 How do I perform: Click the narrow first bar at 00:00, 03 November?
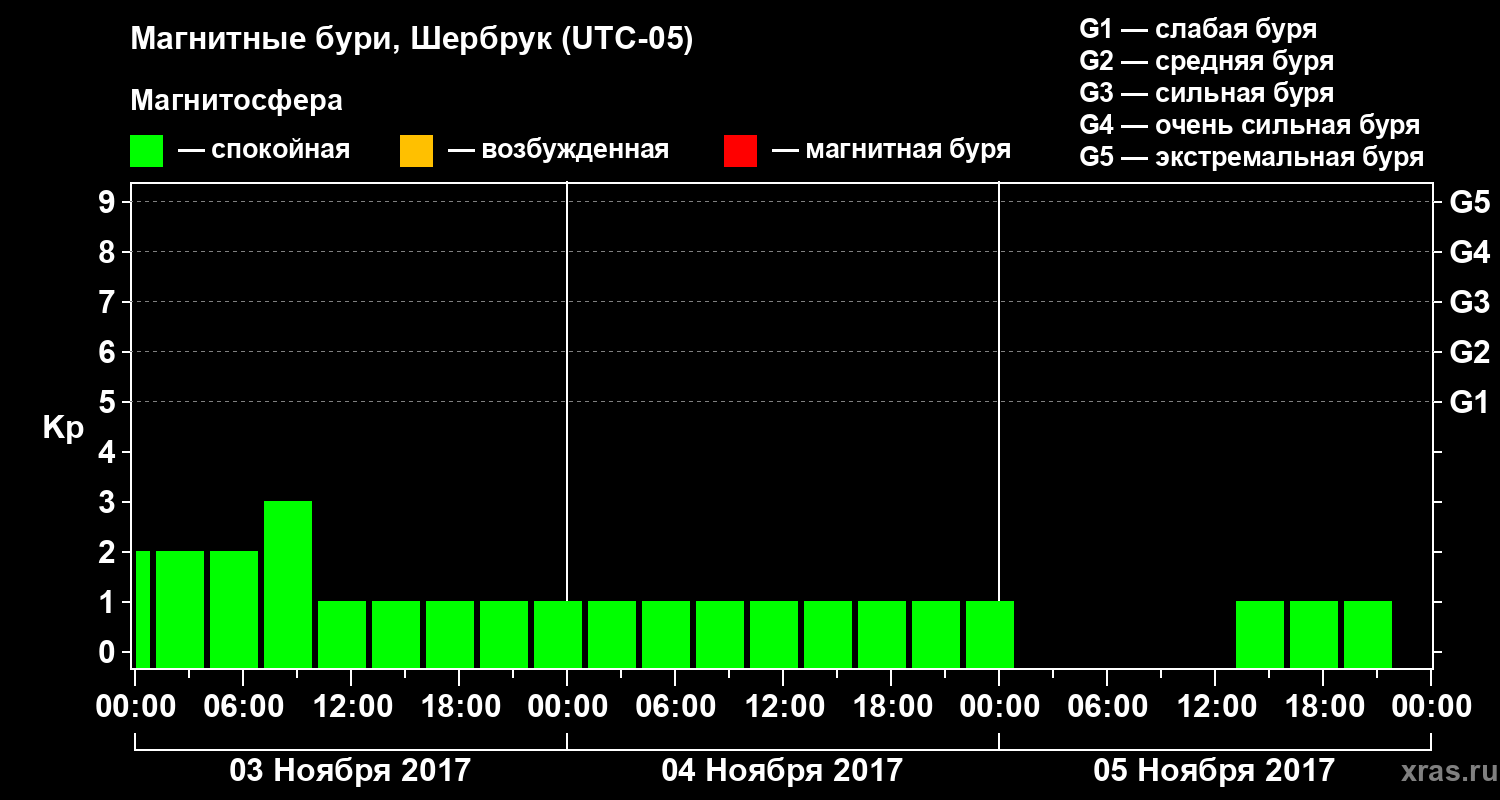[143, 609]
